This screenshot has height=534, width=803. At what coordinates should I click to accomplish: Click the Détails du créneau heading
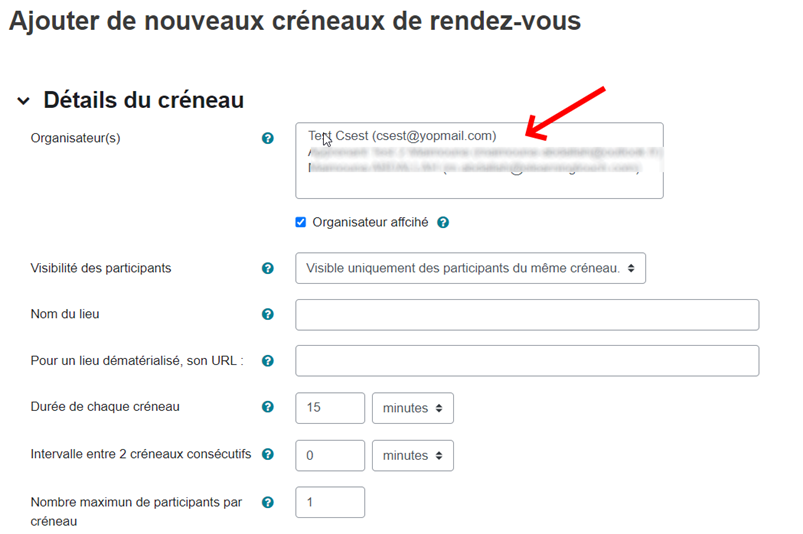coord(143,100)
